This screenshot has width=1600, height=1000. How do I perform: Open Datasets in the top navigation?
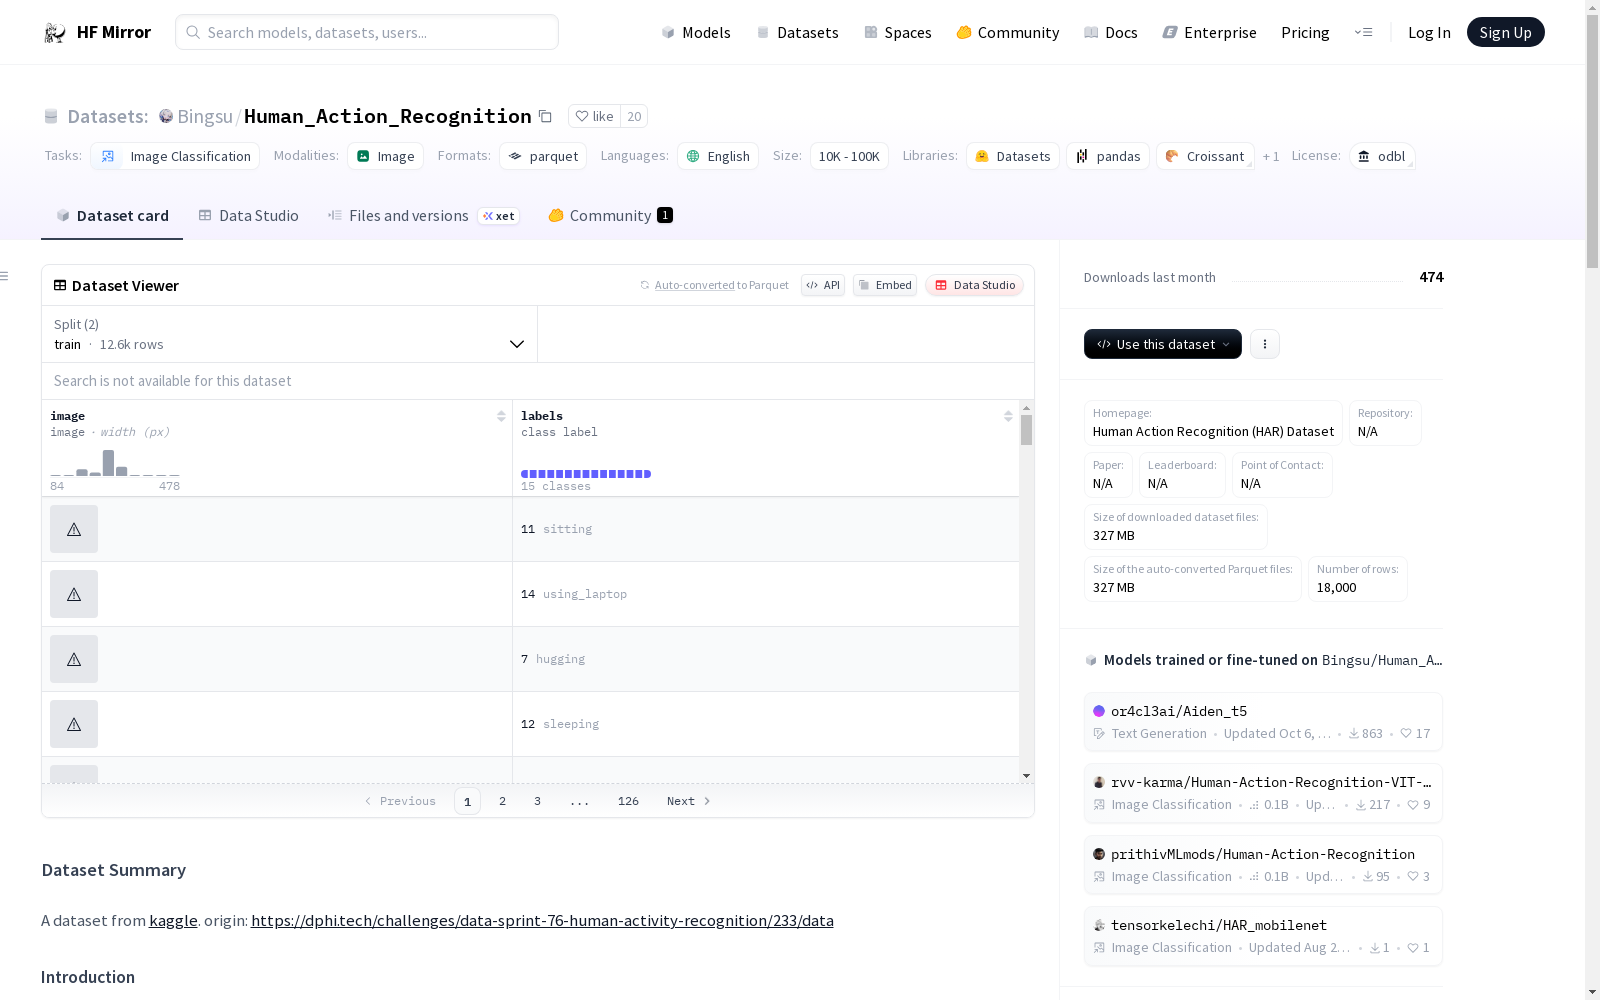pyautogui.click(x=797, y=33)
